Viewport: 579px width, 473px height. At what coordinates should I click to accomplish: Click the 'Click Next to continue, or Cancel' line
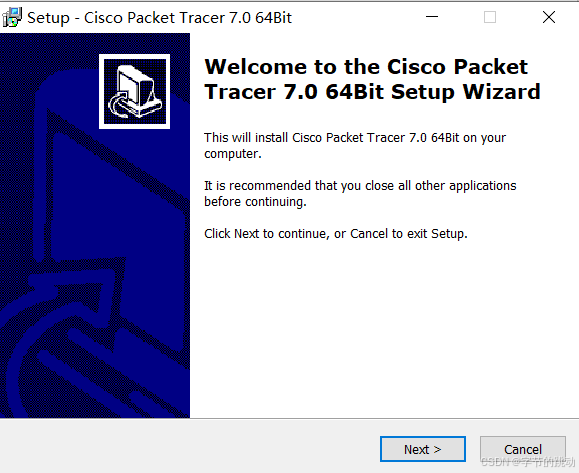[336, 234]
